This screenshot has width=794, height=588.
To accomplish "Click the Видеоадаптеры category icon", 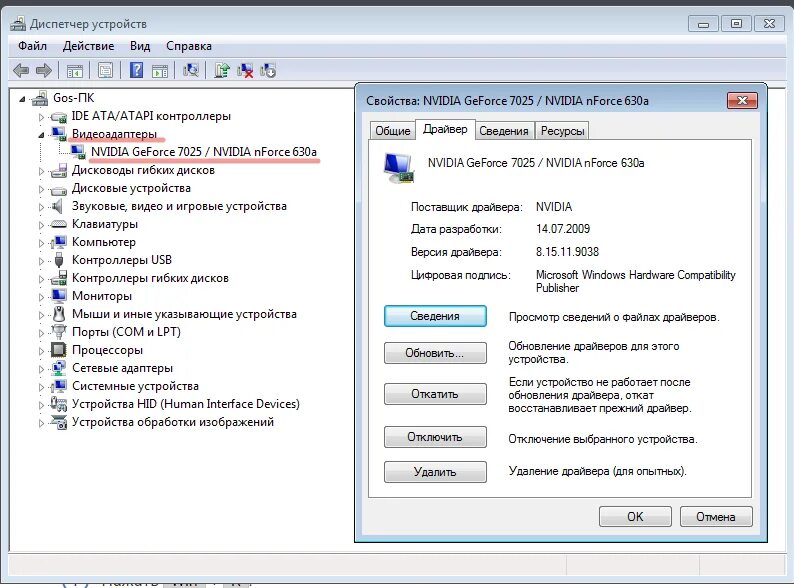I will coord(59,134).
